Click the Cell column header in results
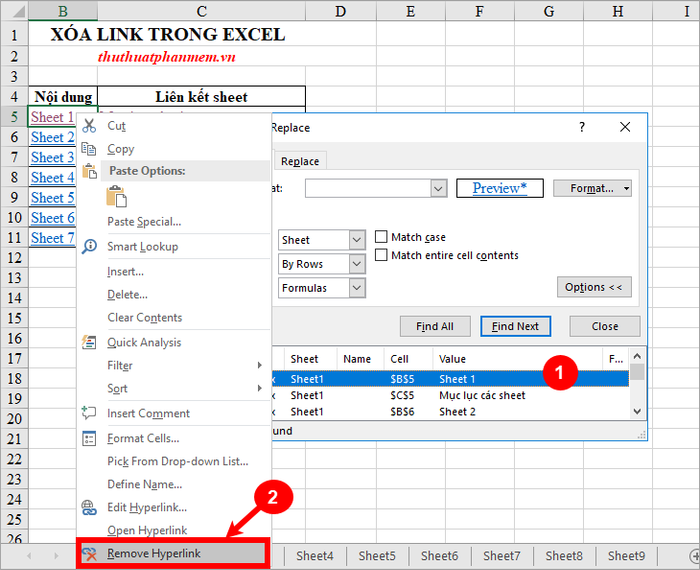 [408, 359]
